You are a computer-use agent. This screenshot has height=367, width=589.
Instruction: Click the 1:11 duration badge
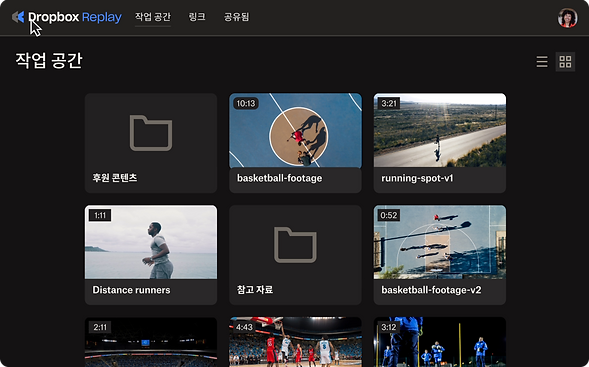100,215
